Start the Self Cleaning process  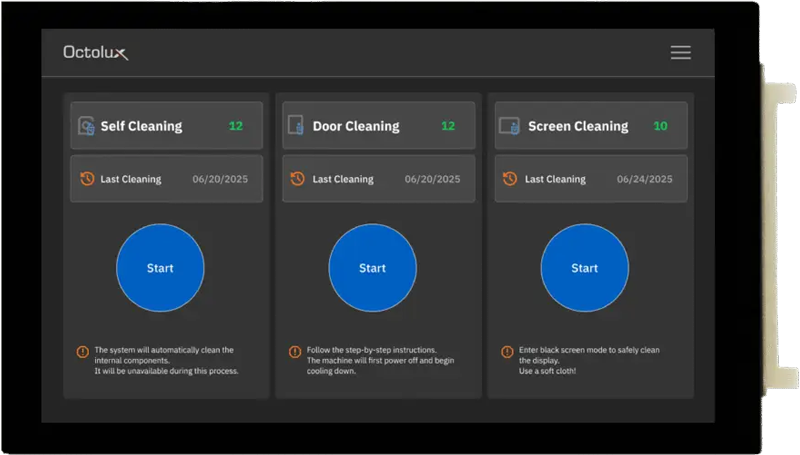(160, 268)
